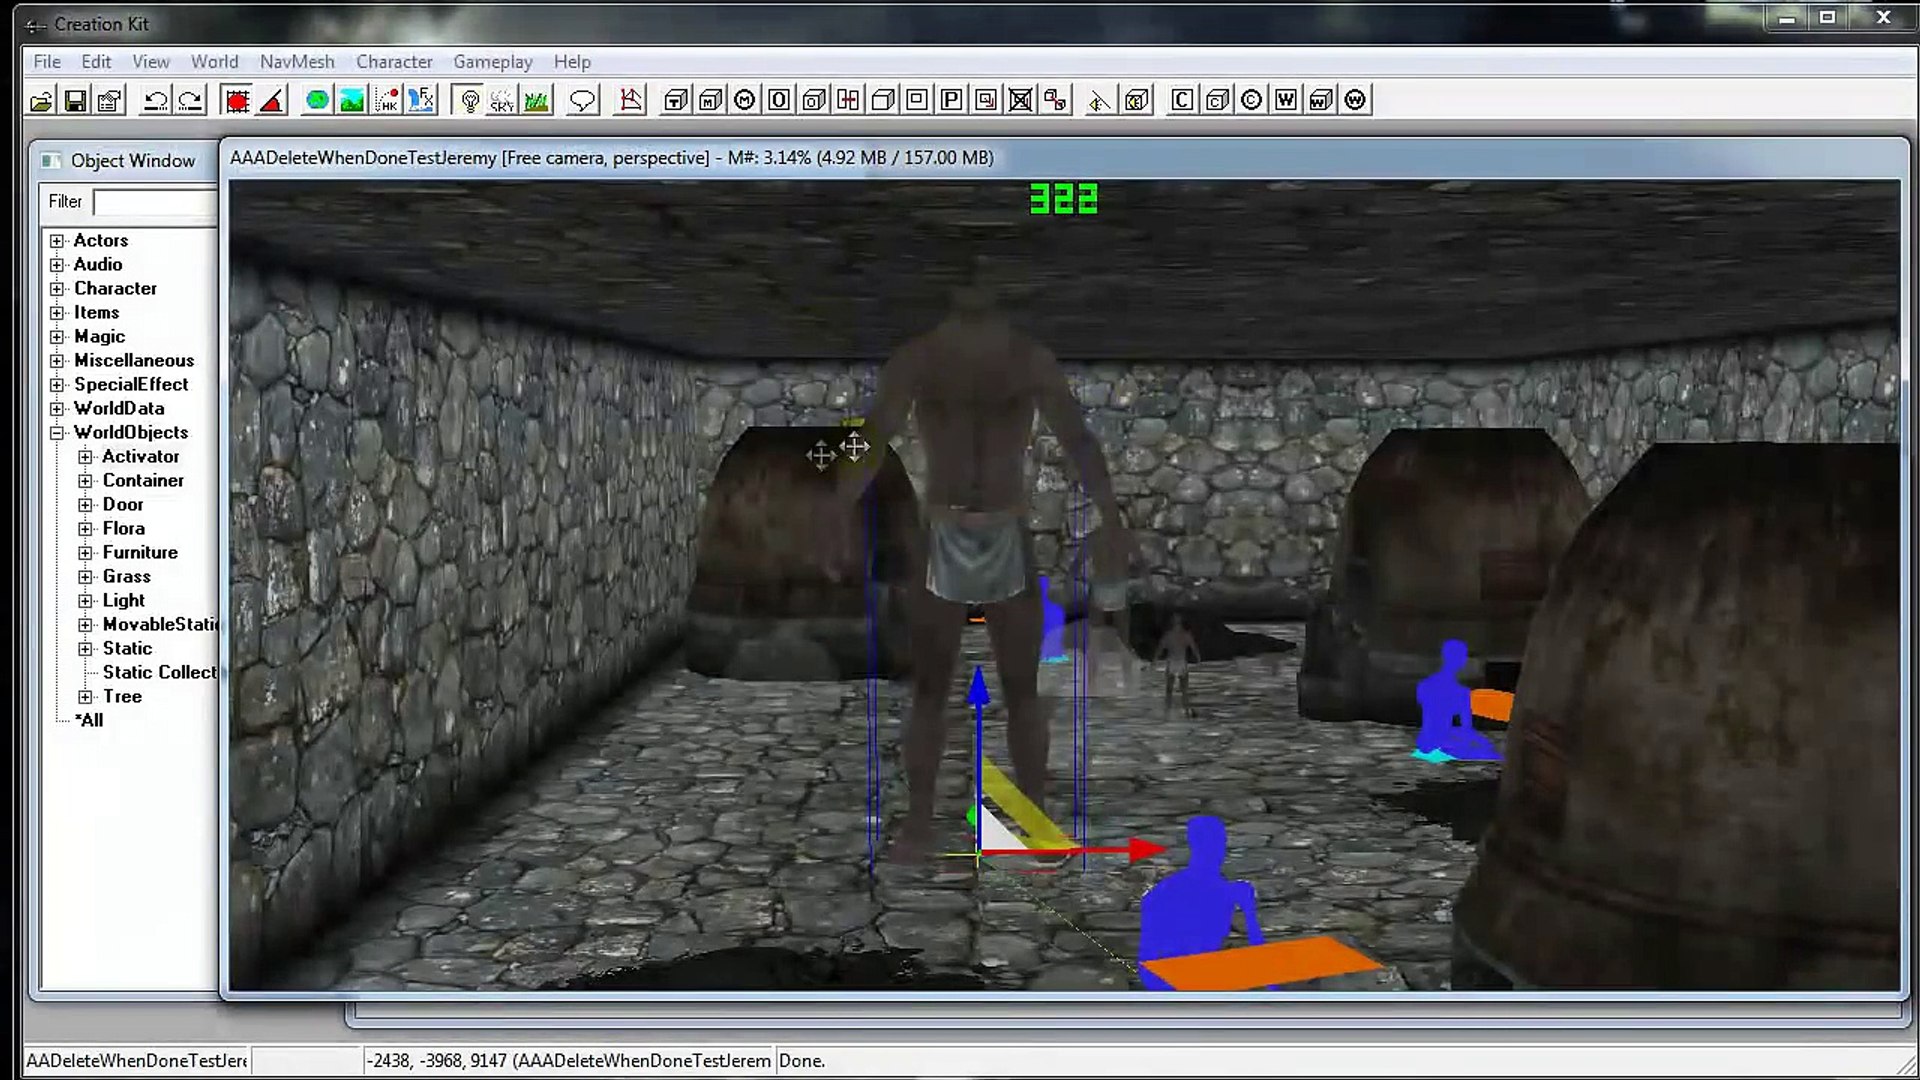The height and width of the screenshot is (1080, 1920).
Task: Click the circled M icon
Action: click(745, 100)
